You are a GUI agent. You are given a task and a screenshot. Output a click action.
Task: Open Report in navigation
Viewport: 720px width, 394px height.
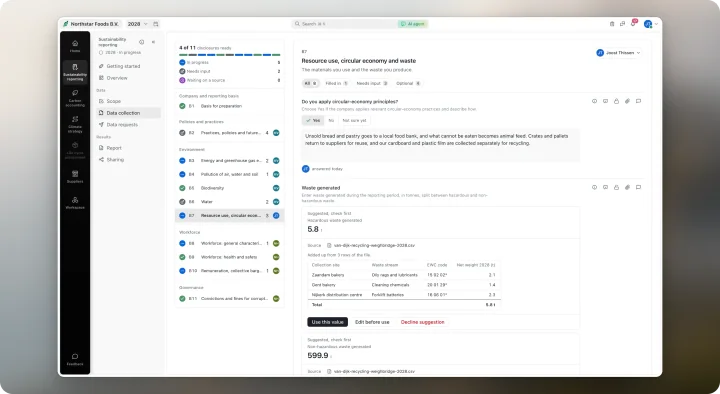click(x=128, y=148)
